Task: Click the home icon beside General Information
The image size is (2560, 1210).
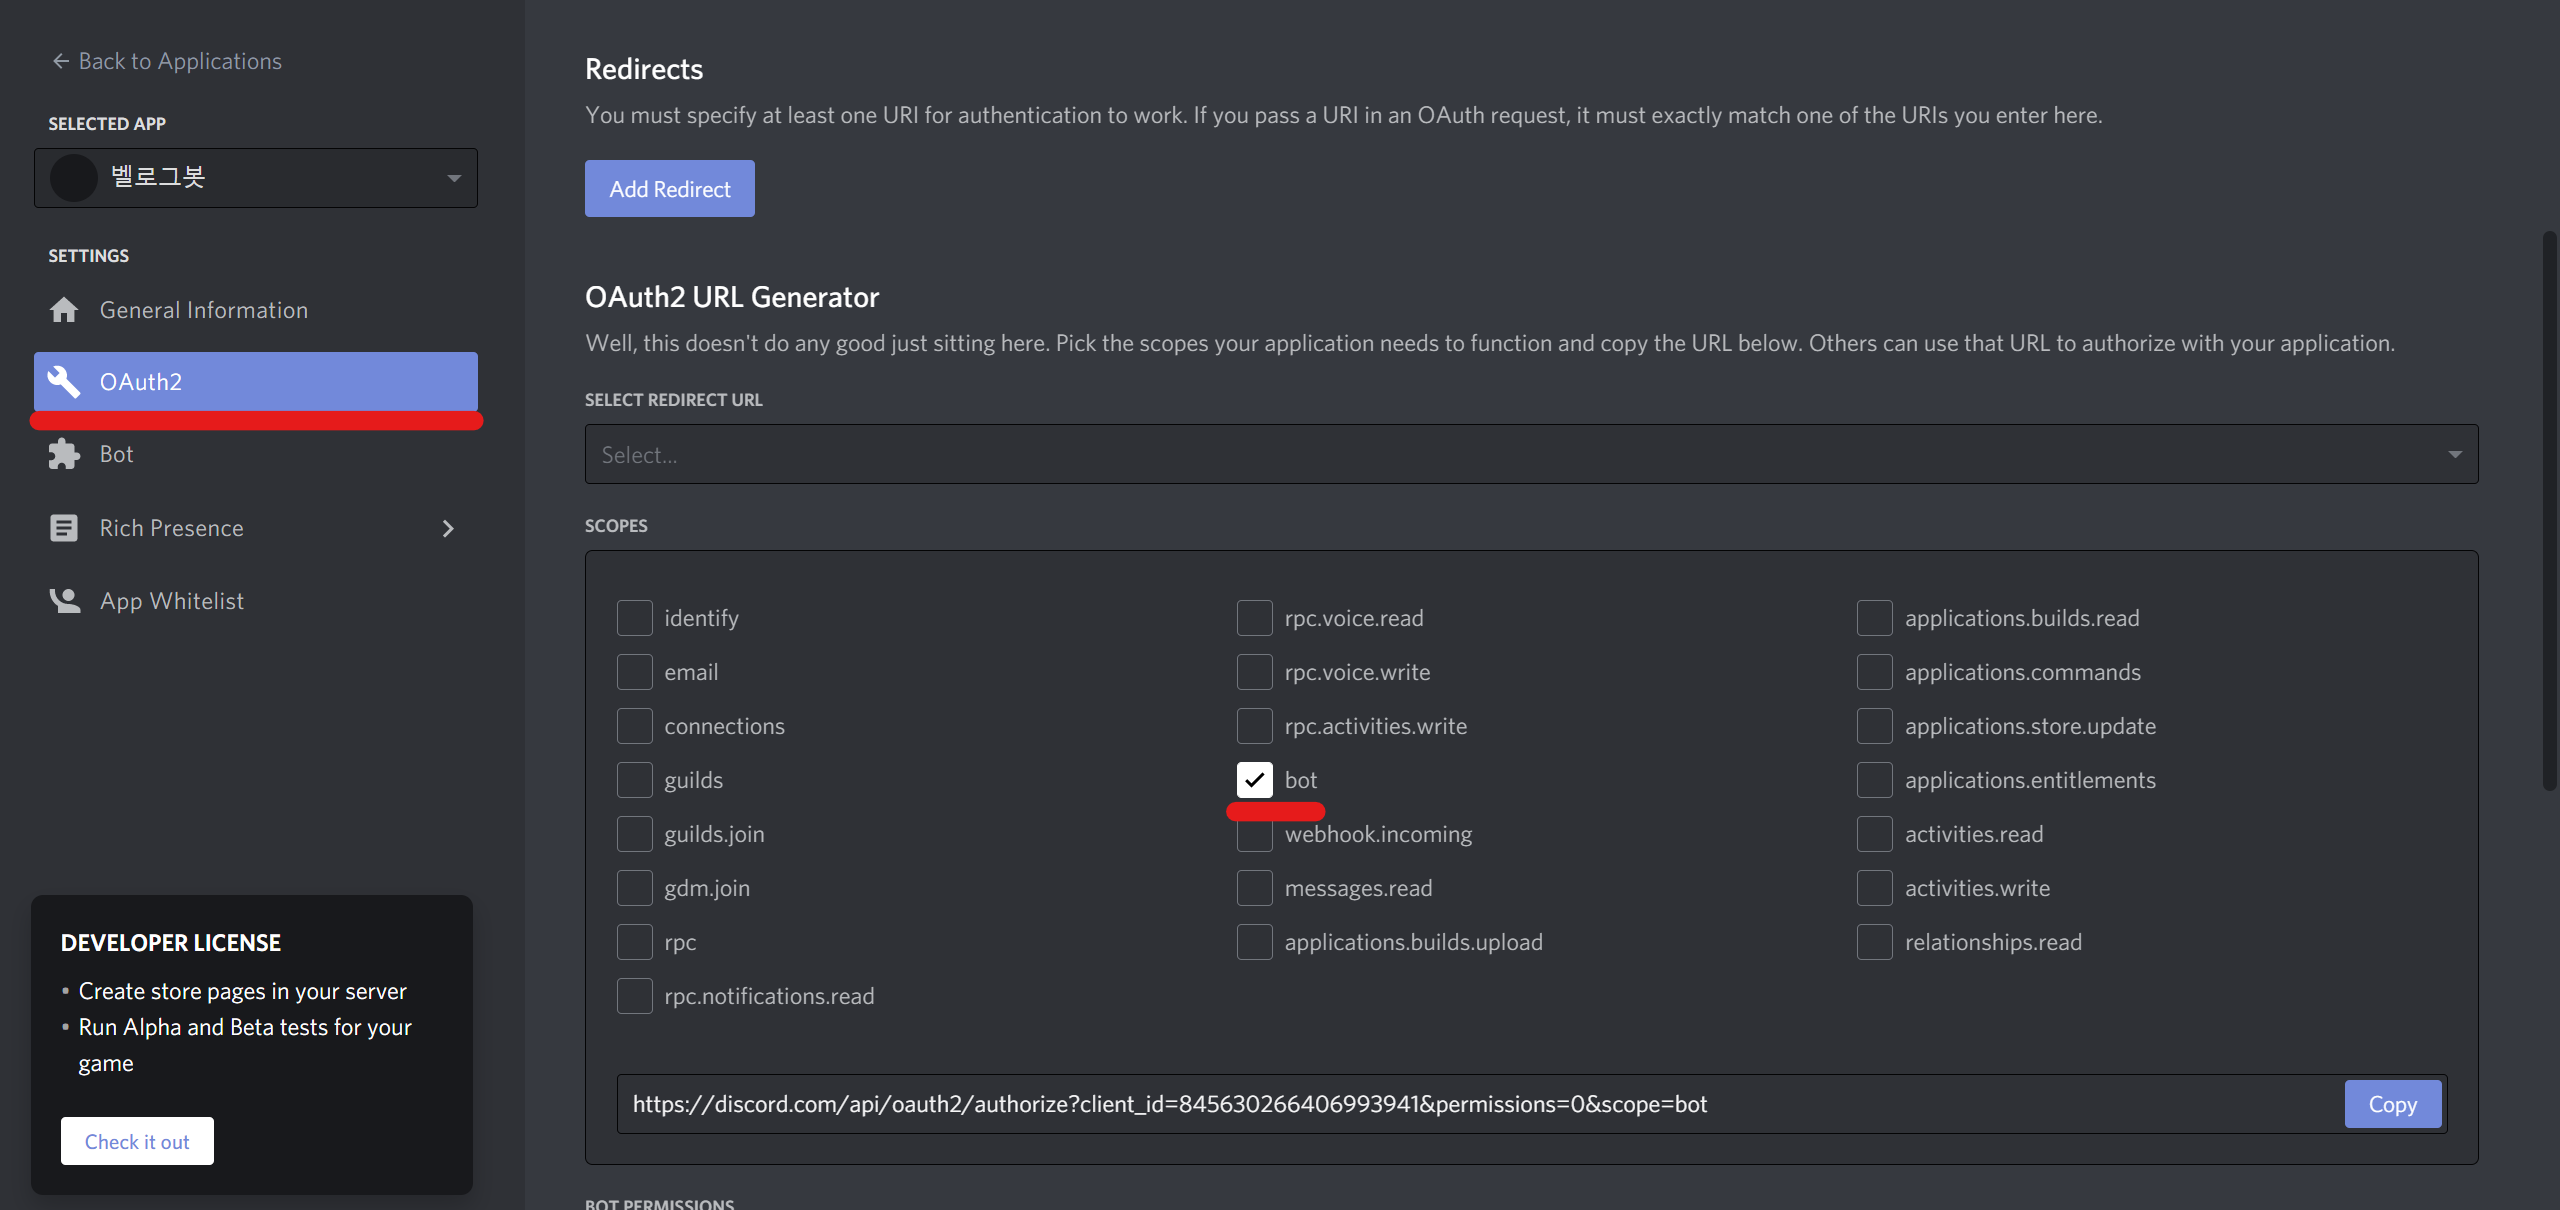Action: pos(64,309)
